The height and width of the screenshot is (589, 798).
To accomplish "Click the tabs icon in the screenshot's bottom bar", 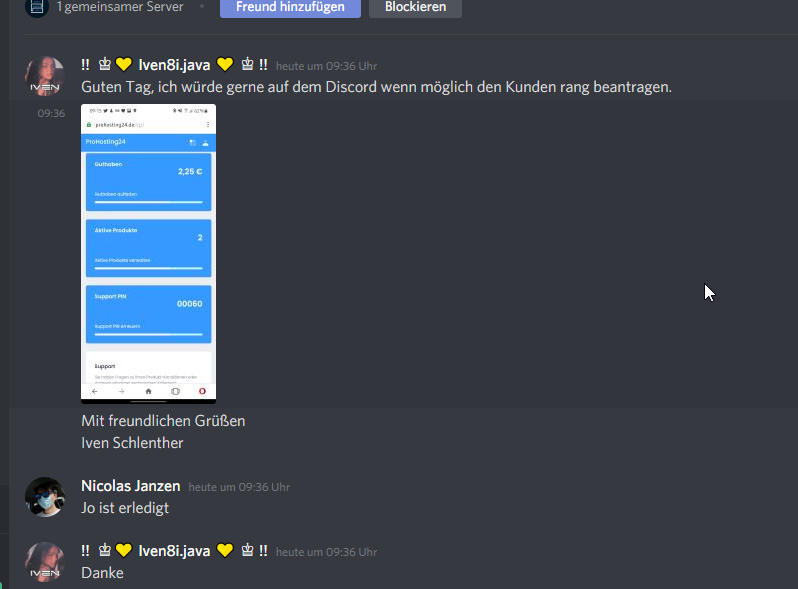I will click(x=176, y=391).
